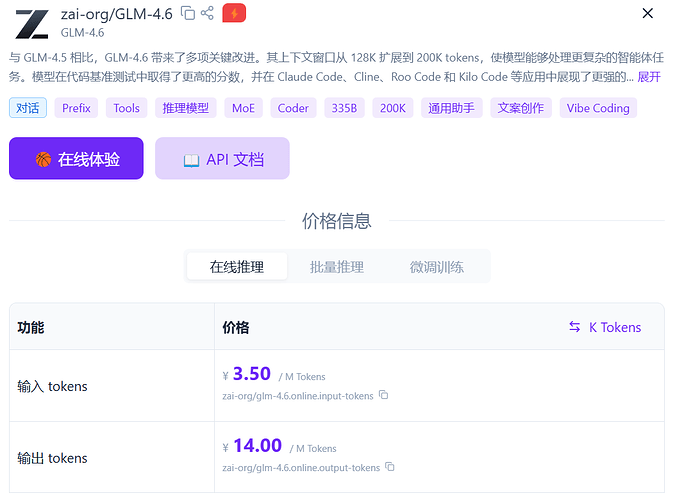Viewport: 675px width, 500px height.
Task: Expand the full description via 展开
Action: click(649, 77)
